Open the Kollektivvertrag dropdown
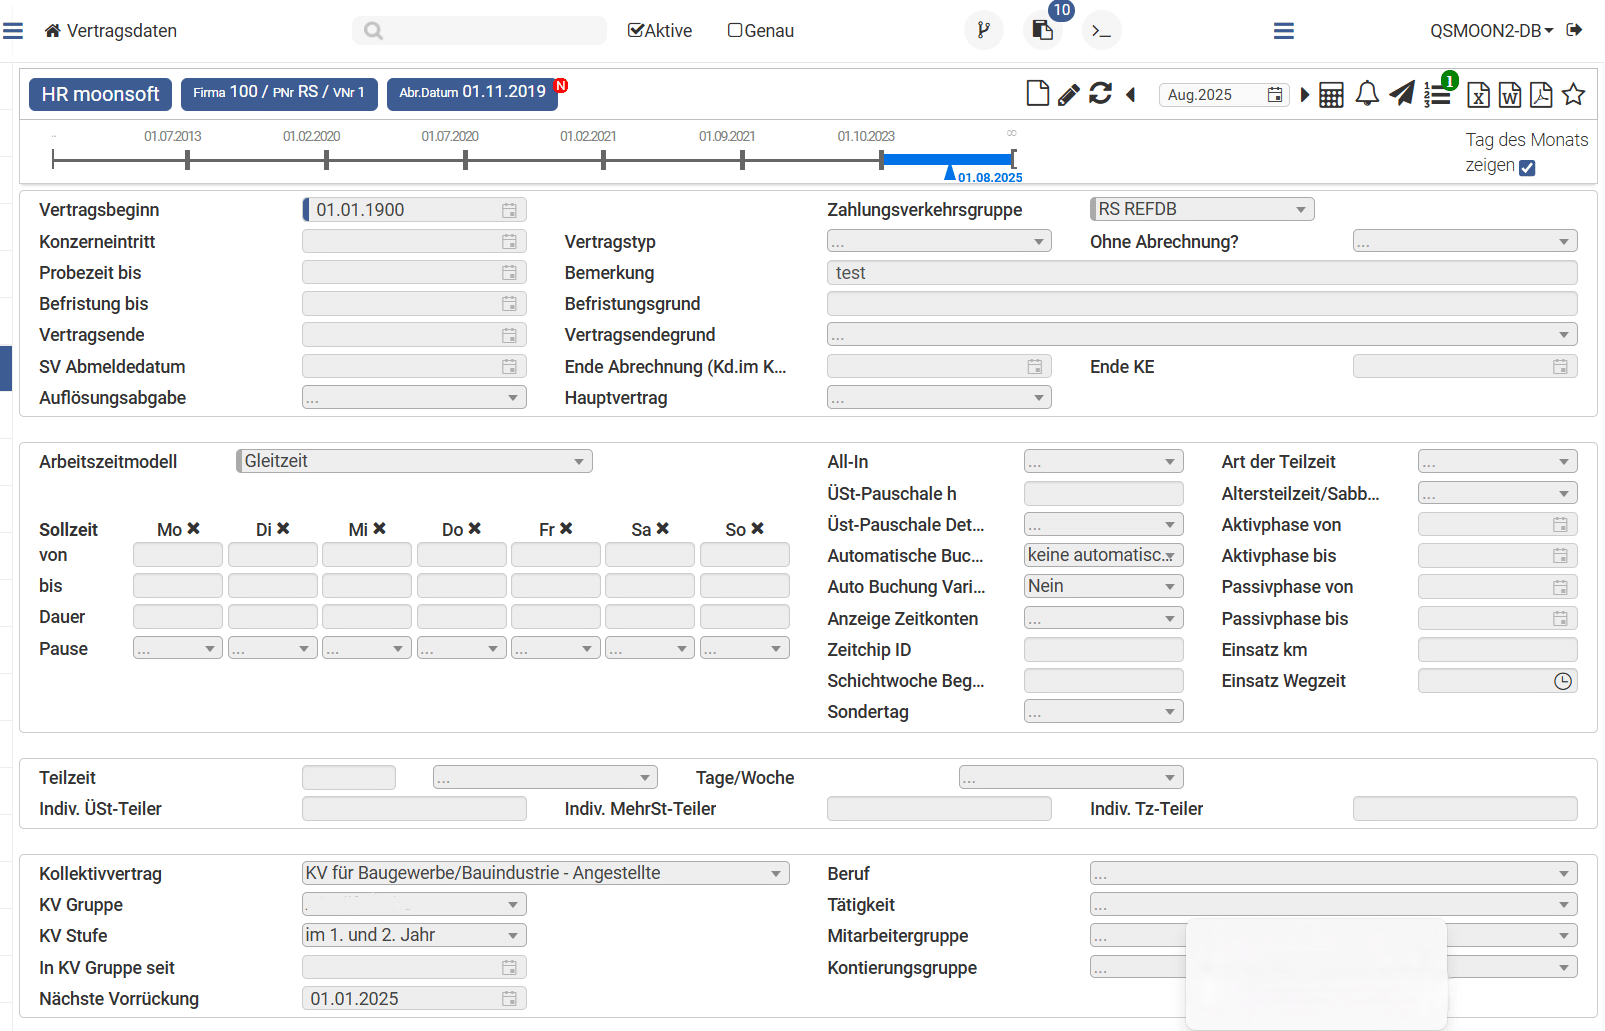This screenshot has width=1605, height=1031. [x=546, y=873]
